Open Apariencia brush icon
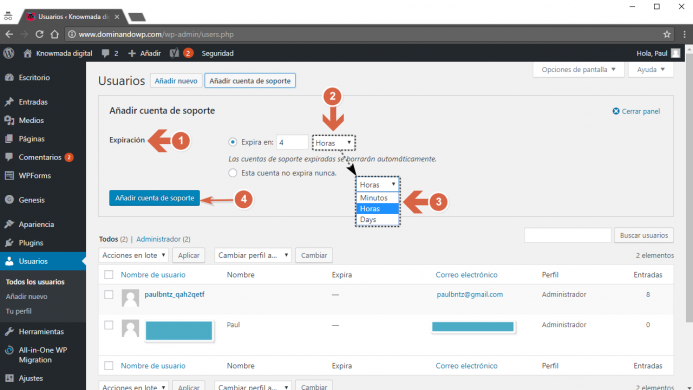 (9, 224)
